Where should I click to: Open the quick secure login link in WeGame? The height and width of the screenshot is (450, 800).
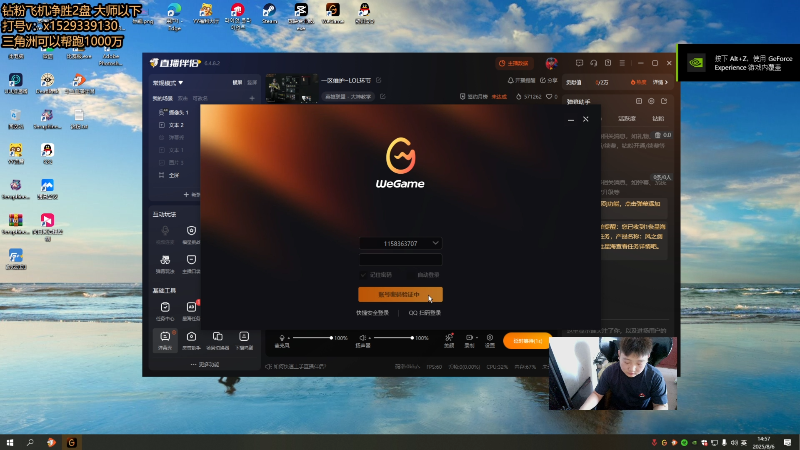click(372, 313)
